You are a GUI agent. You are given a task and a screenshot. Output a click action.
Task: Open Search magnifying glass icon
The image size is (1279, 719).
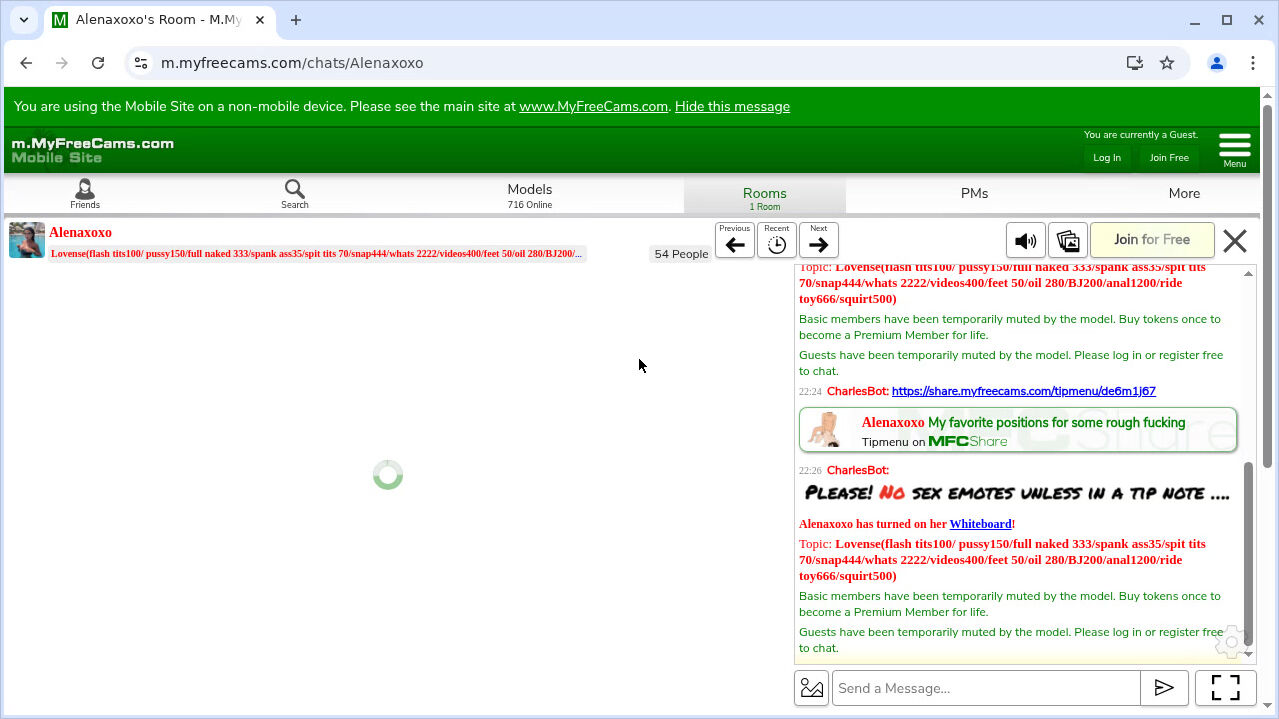click(x=294, y=193)
